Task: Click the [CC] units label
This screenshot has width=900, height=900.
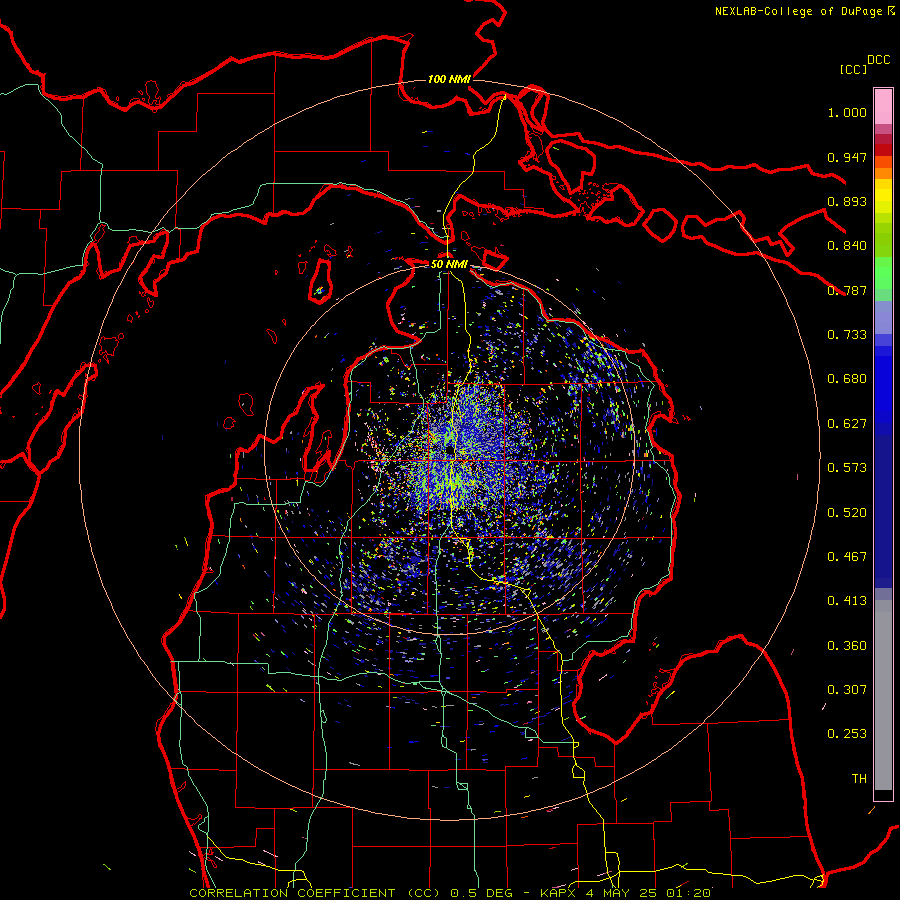Action: [853, 69]
